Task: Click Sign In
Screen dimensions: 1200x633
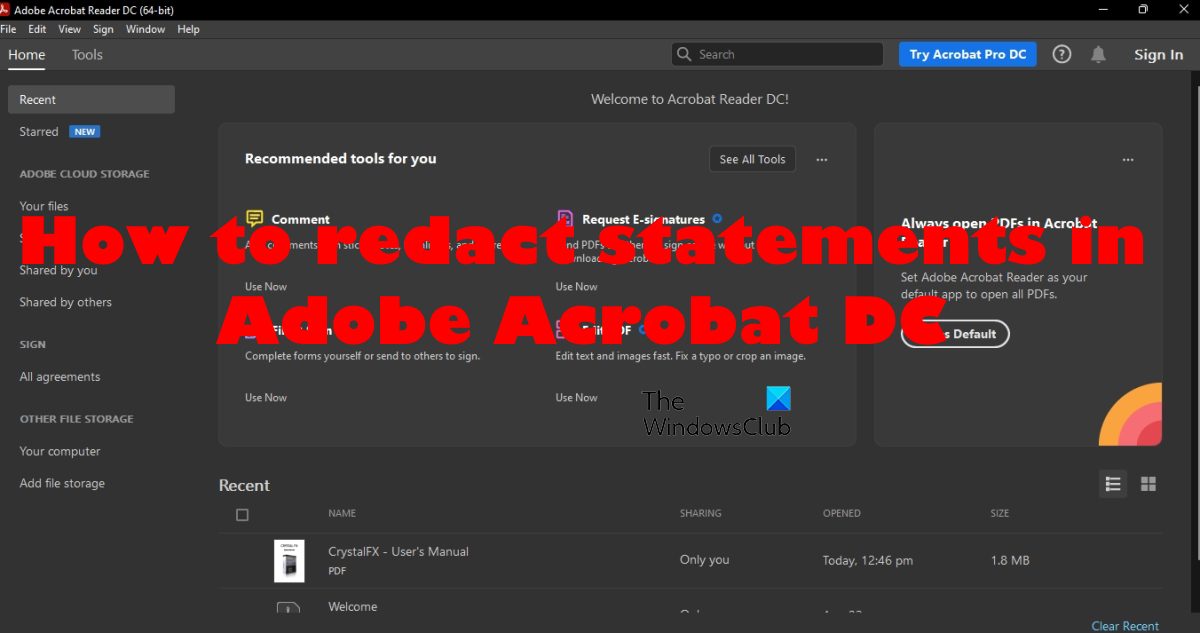Action: click(1158, 54)
